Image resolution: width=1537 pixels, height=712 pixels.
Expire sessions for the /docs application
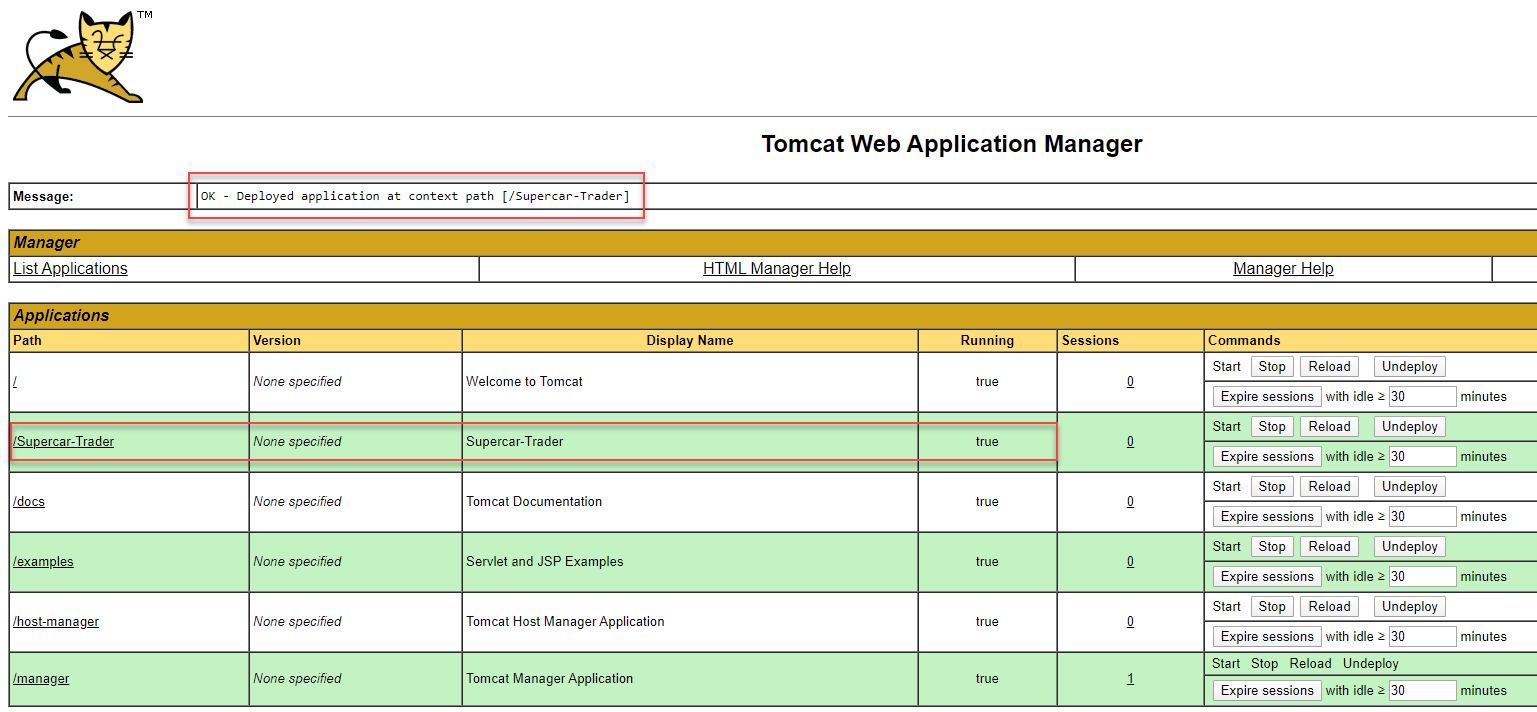pos(1267,517)
